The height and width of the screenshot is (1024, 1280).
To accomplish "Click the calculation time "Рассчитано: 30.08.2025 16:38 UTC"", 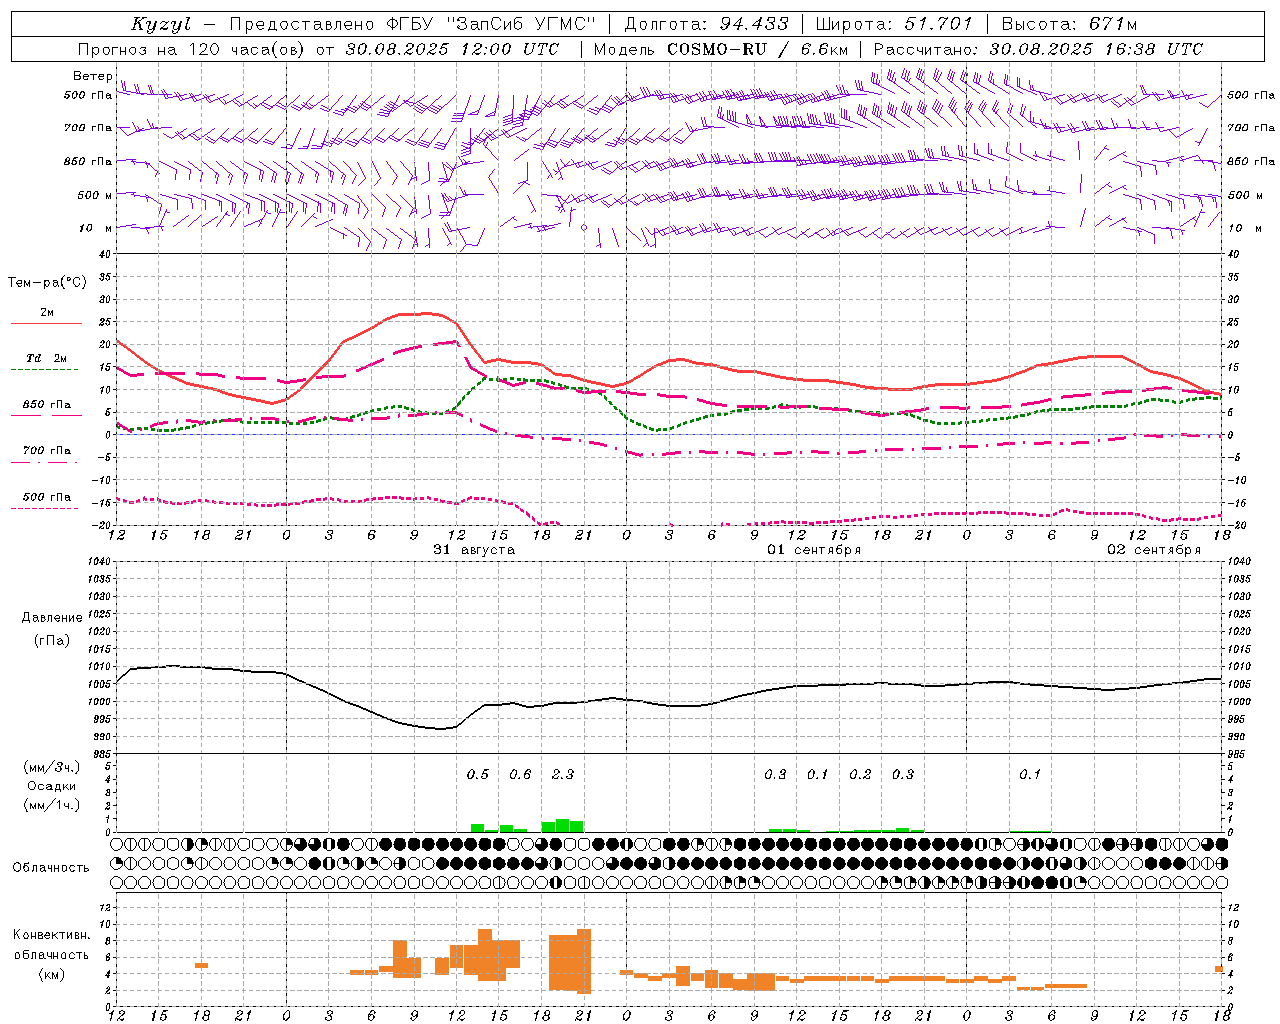I will (x=1038, y=49).
